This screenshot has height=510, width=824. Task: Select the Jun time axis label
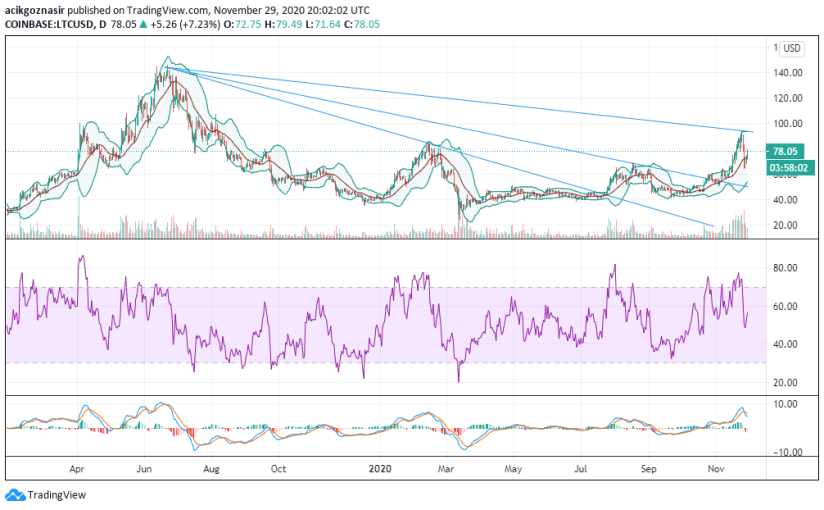[144, 468]
